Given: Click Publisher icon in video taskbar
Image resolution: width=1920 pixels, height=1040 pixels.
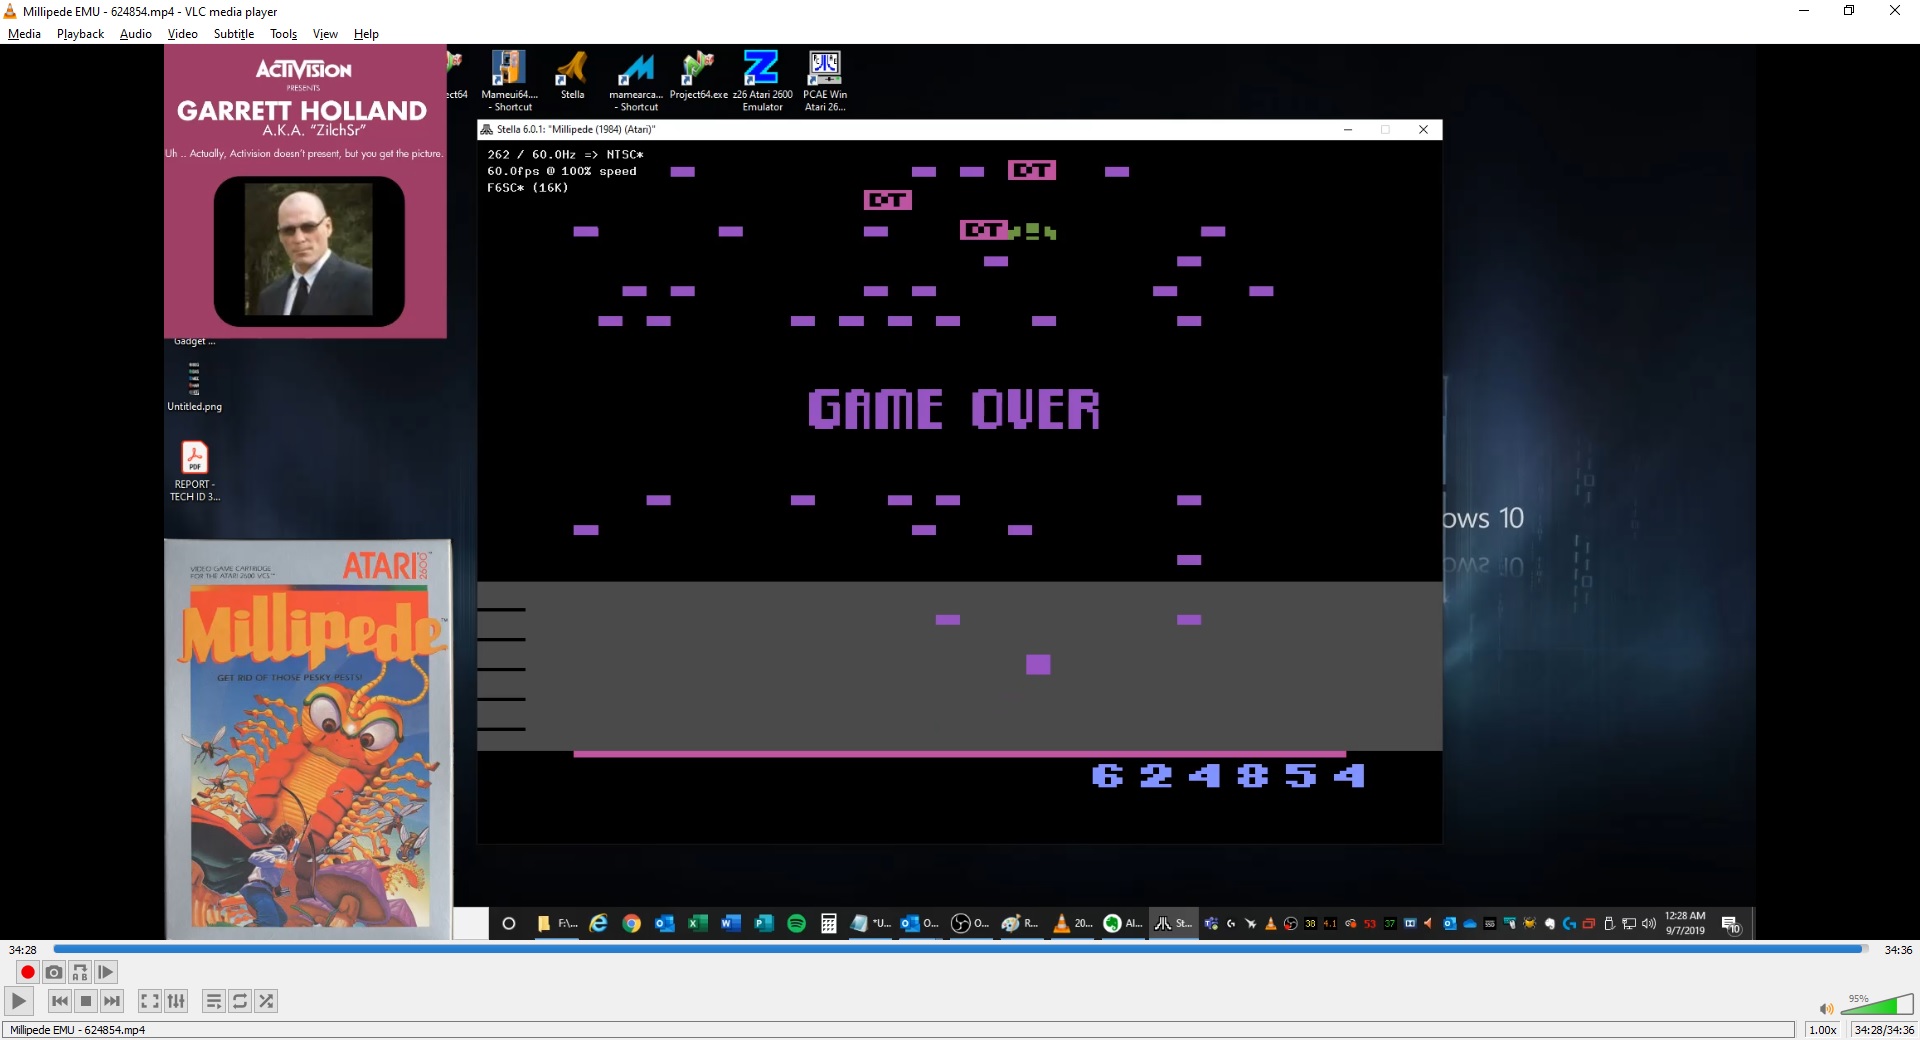Looking at the screenshot, I should coord(763,923).
